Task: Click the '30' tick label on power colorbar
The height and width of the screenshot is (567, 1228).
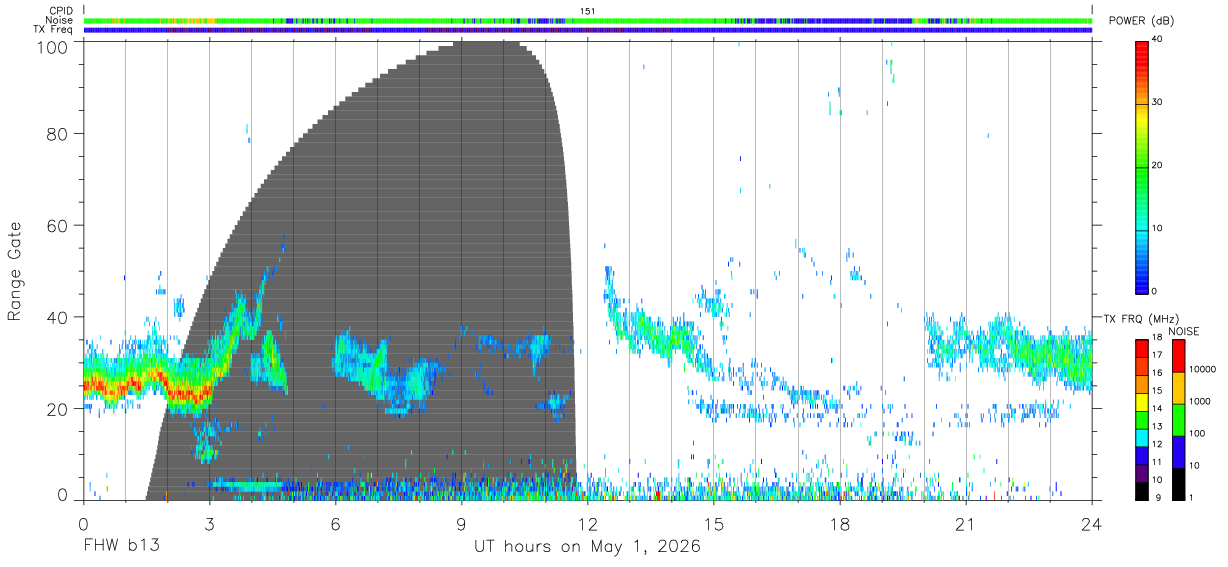Action: pyautogui.click(x=1158, y=102)
